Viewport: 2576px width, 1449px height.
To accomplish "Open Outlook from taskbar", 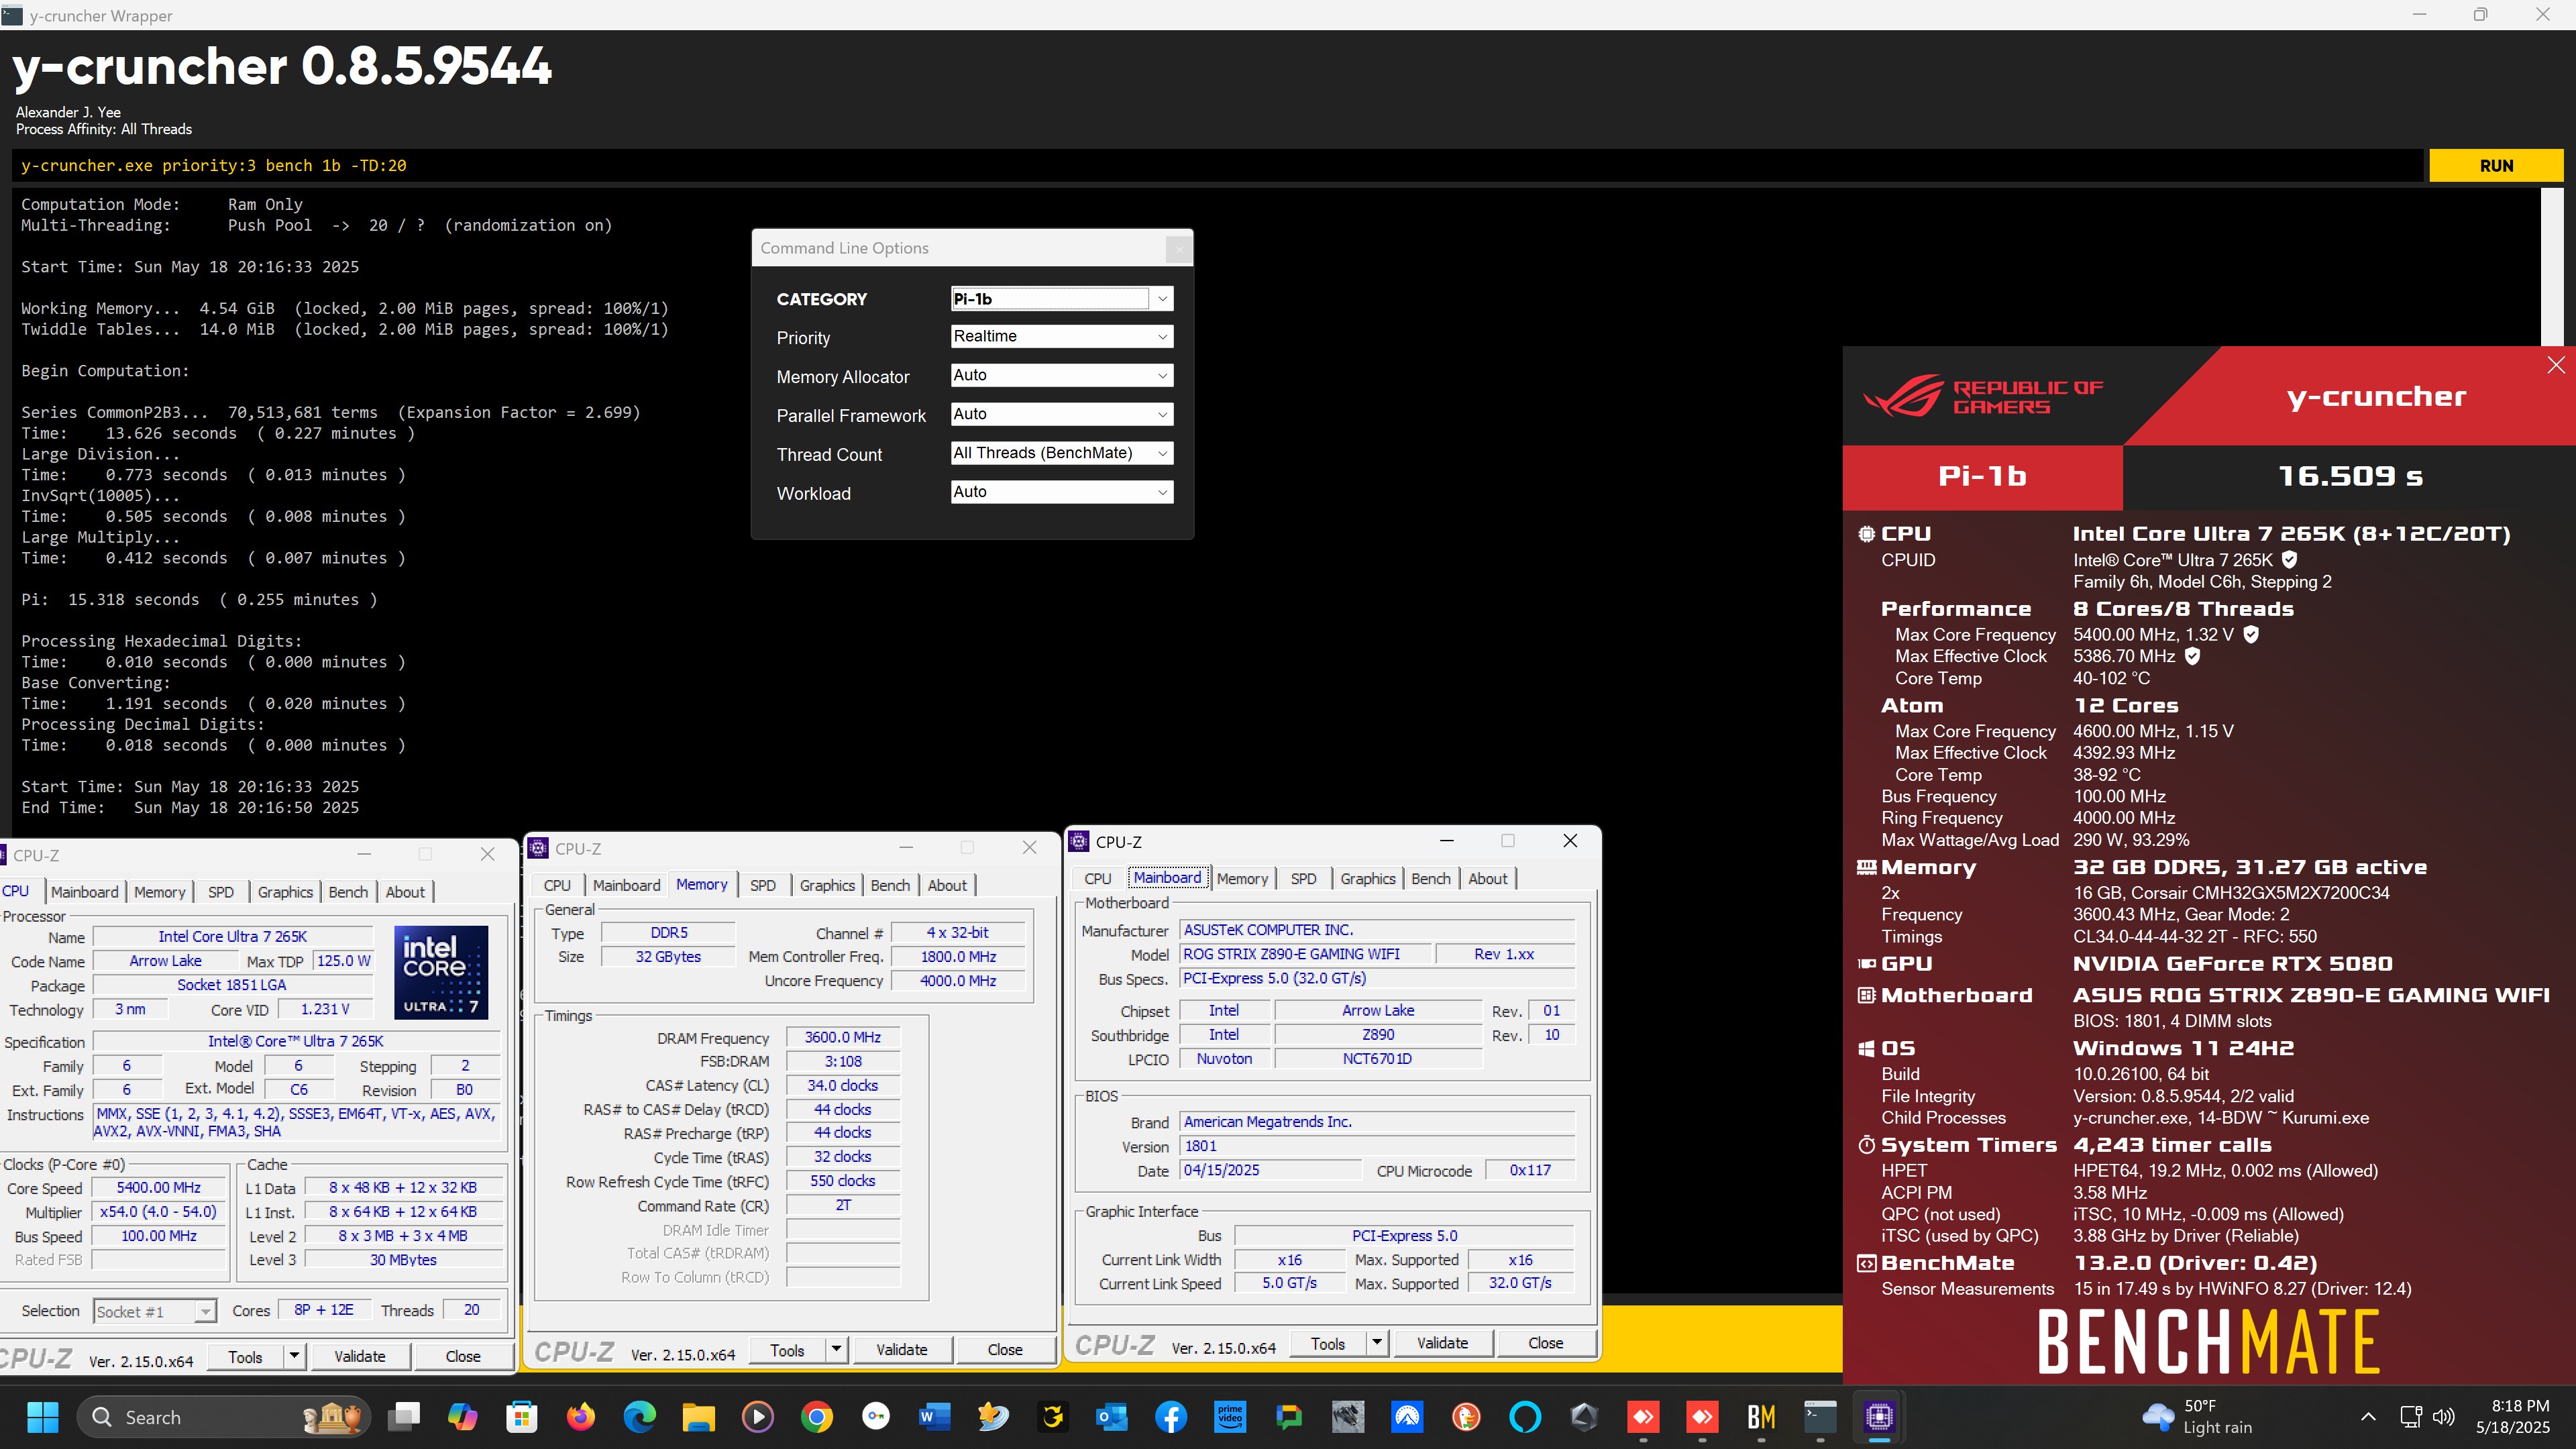I will click(1111, 1416).
